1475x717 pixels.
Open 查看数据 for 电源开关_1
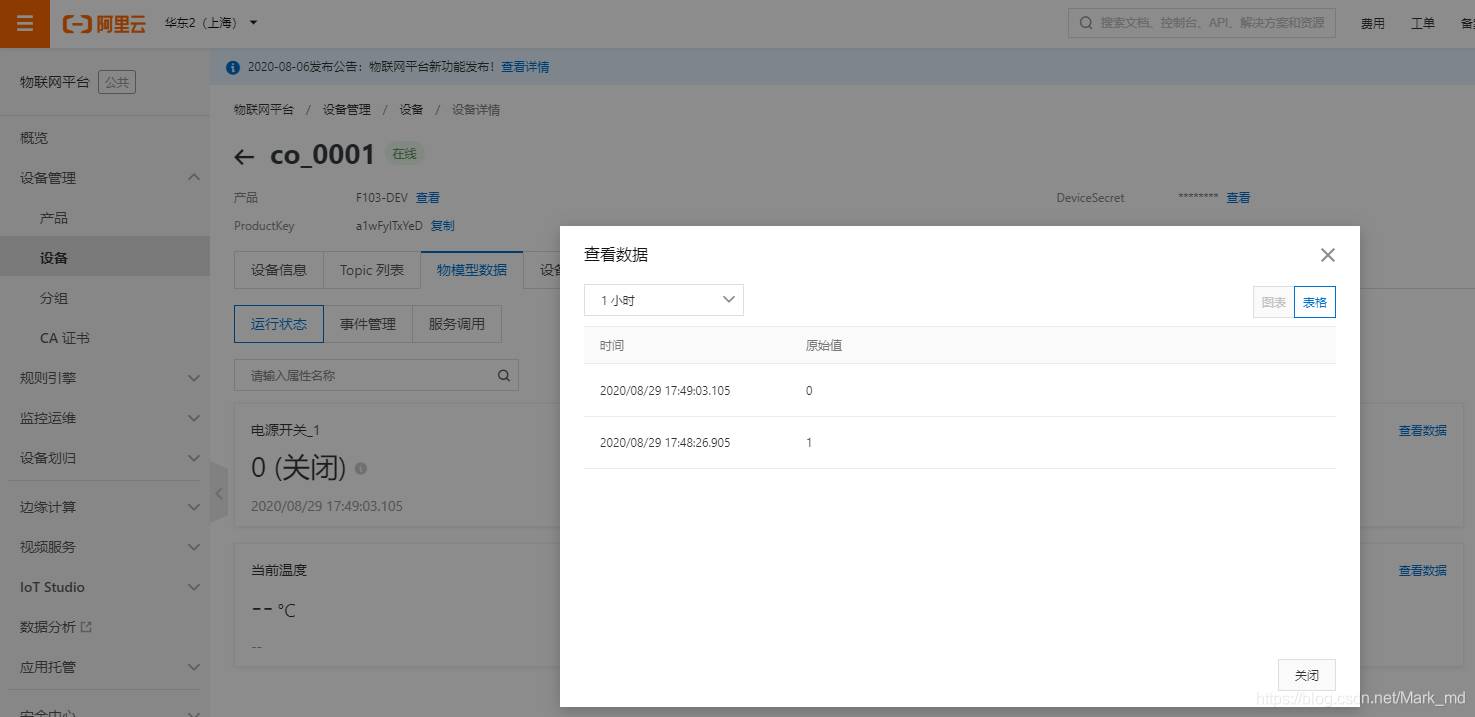tap(1422, 431)
